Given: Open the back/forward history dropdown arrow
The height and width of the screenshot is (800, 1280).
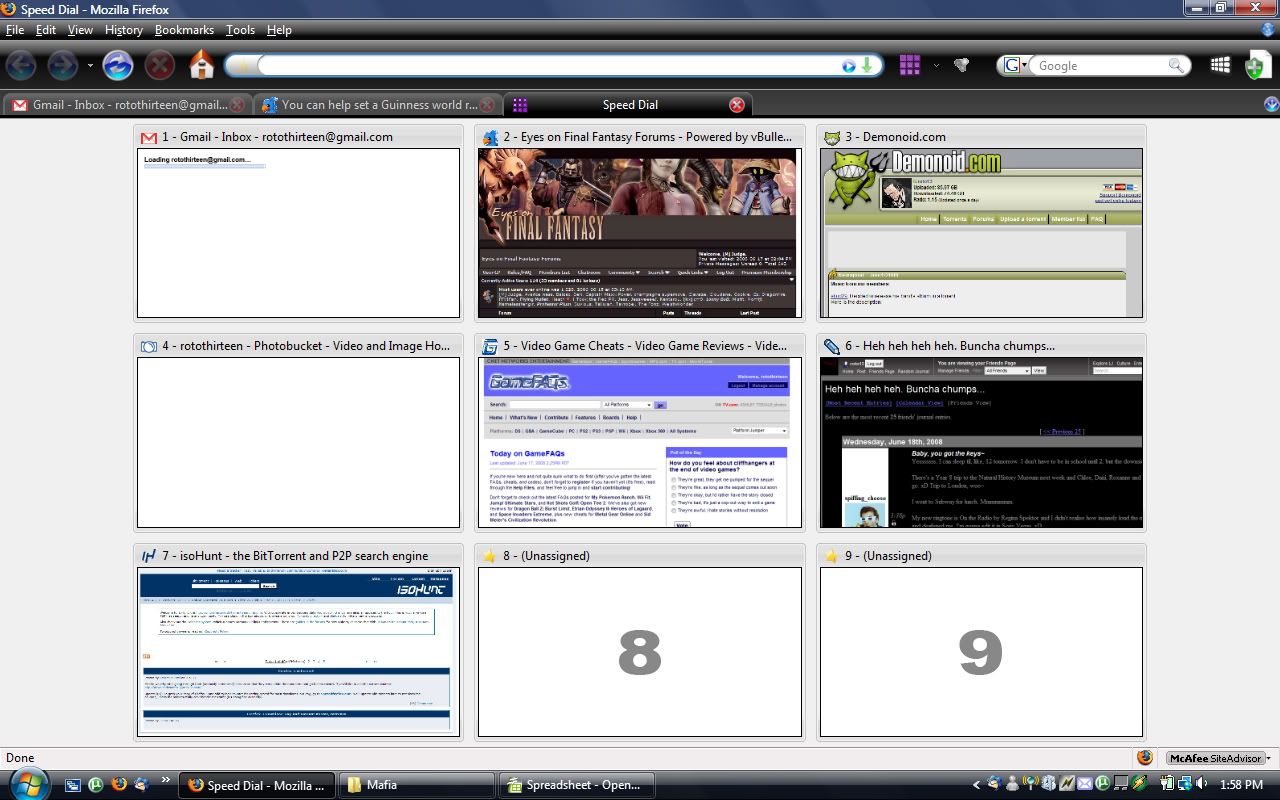Looking at the screenshot, I should 90,66.
